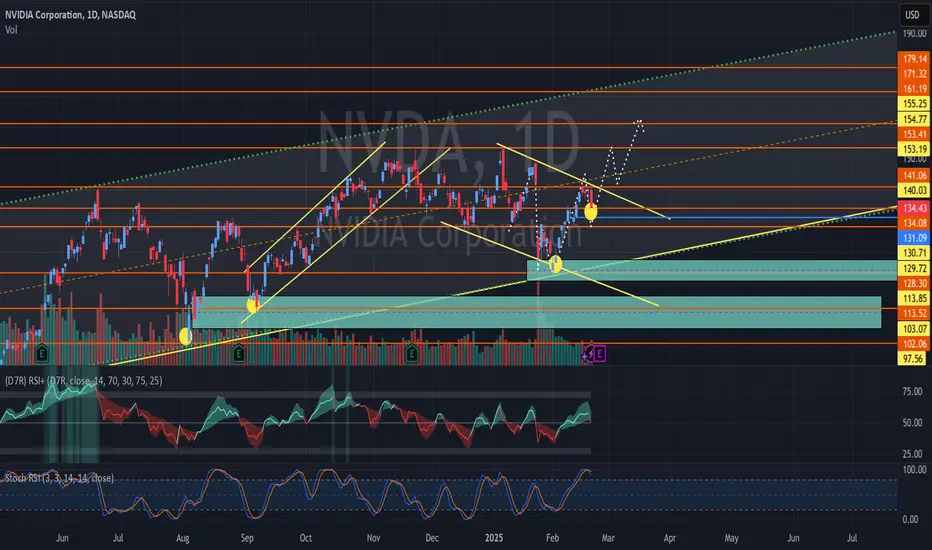
Task: Select the Vol indicator label
Action: [11, 30]
